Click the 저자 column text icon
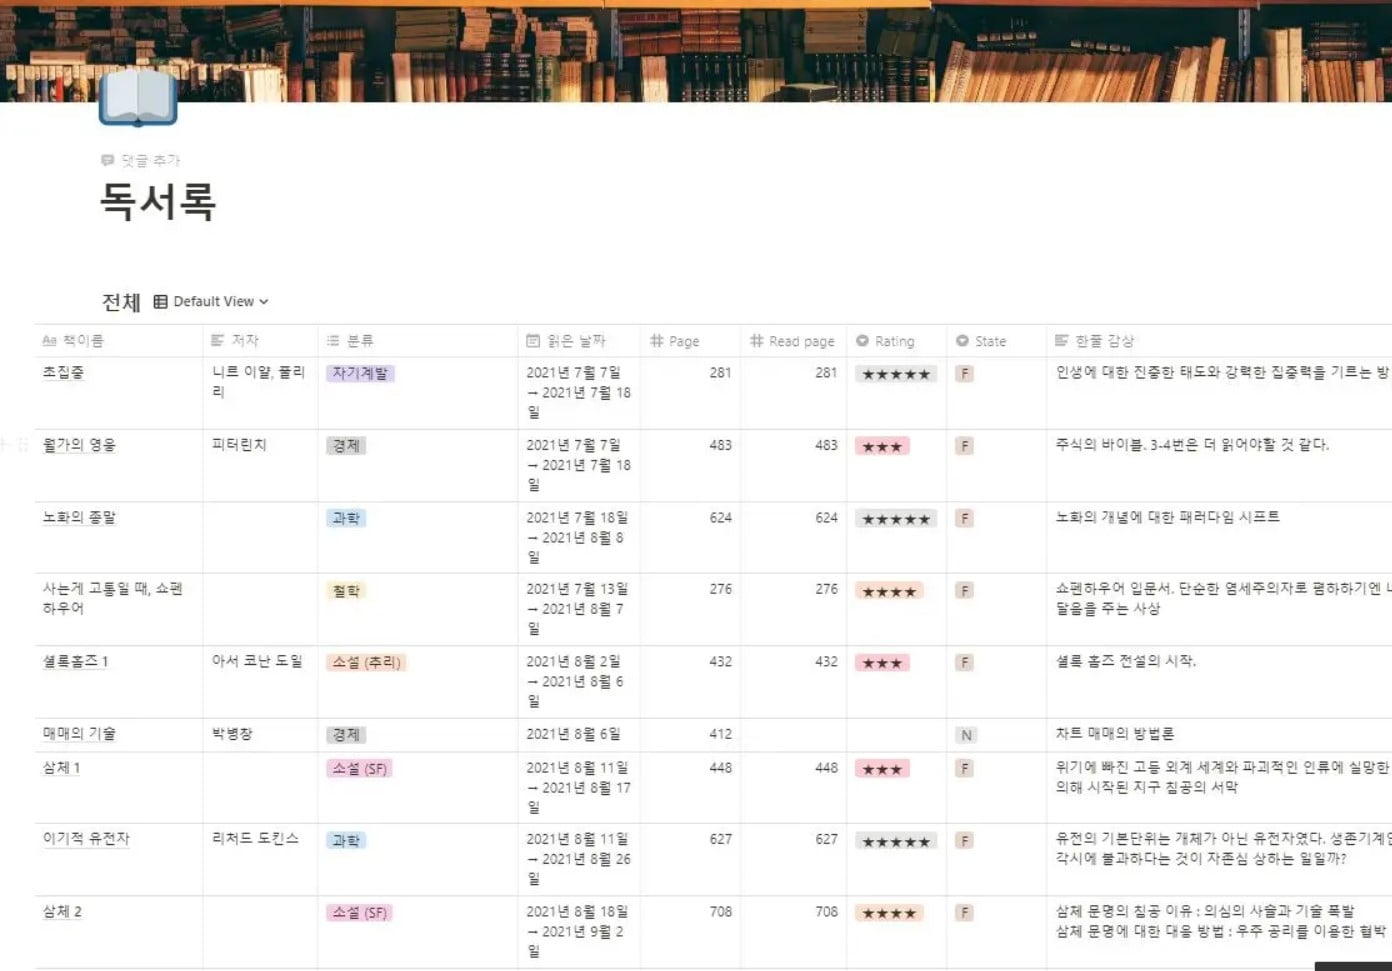The image size is (1392, 971). 218,341
